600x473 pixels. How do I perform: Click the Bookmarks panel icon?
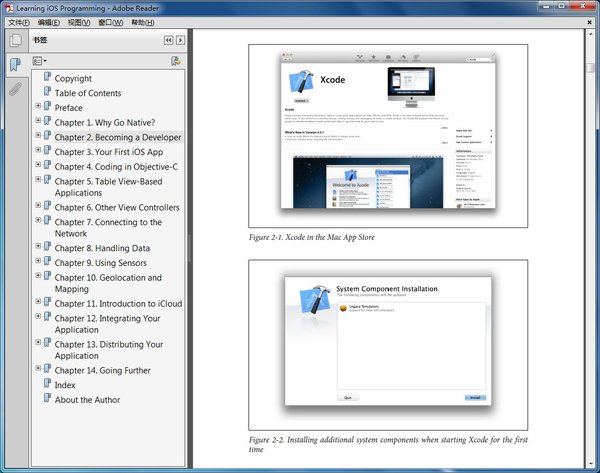coord(15,65)
